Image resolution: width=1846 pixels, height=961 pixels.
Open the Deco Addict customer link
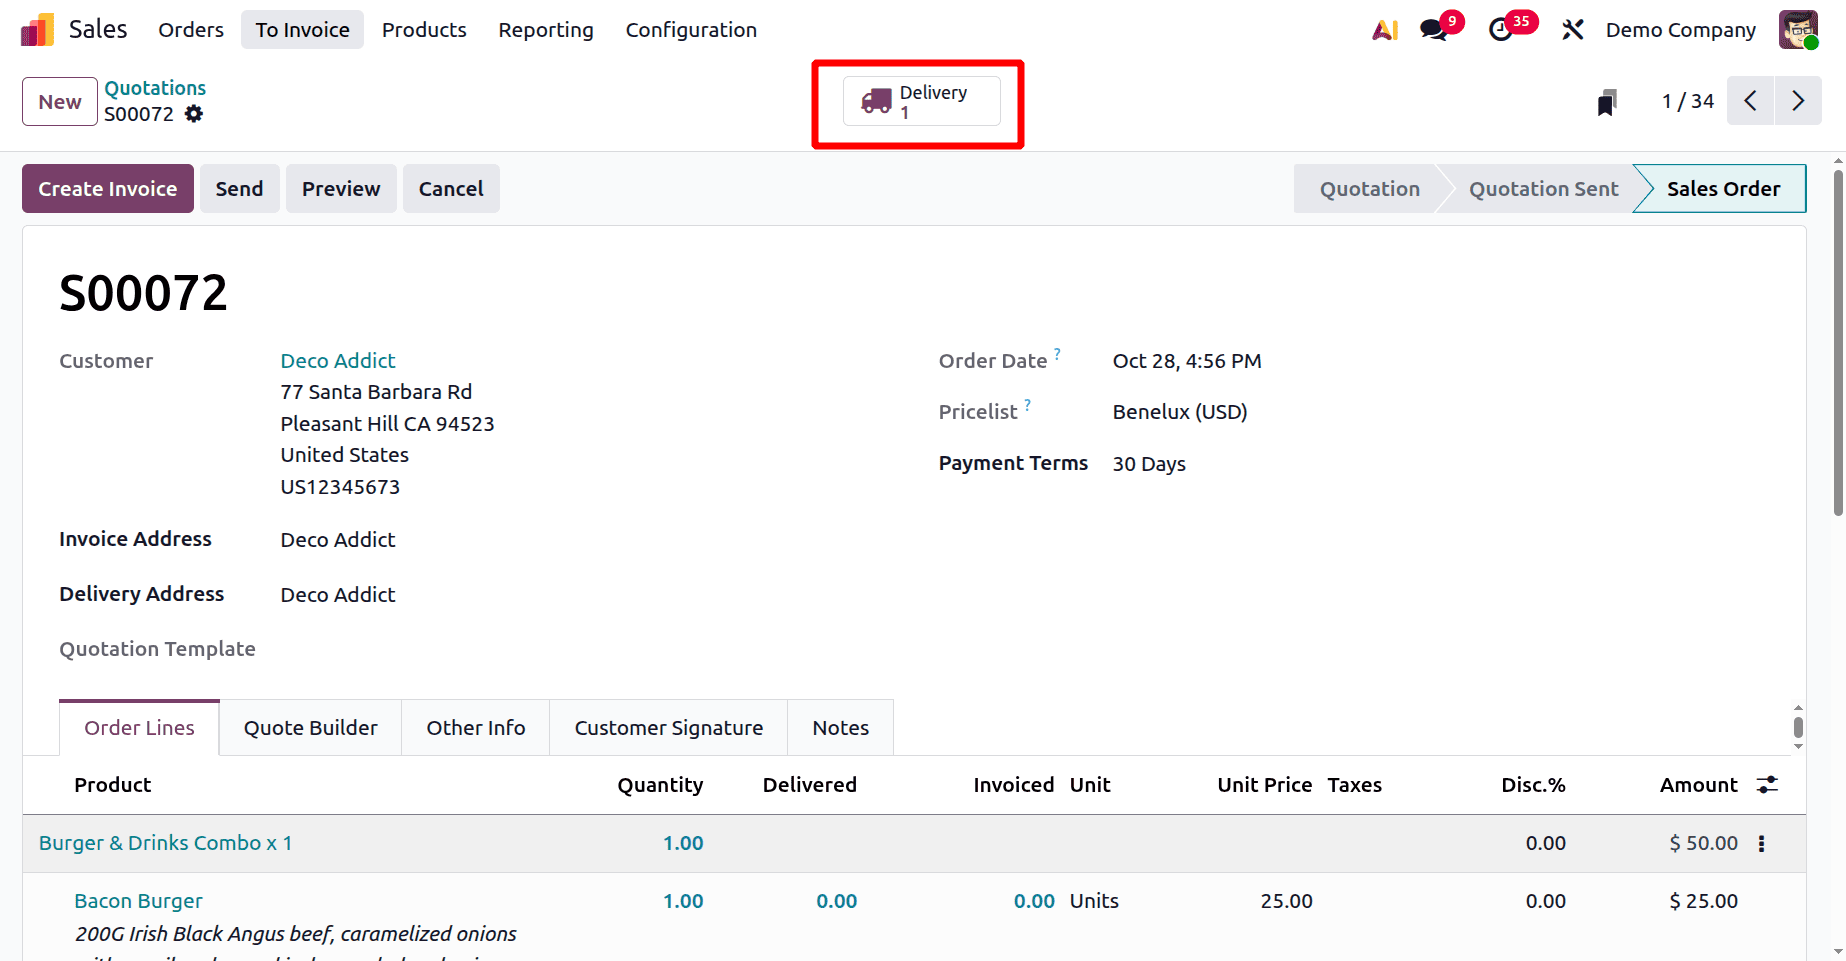coord(337,360)
